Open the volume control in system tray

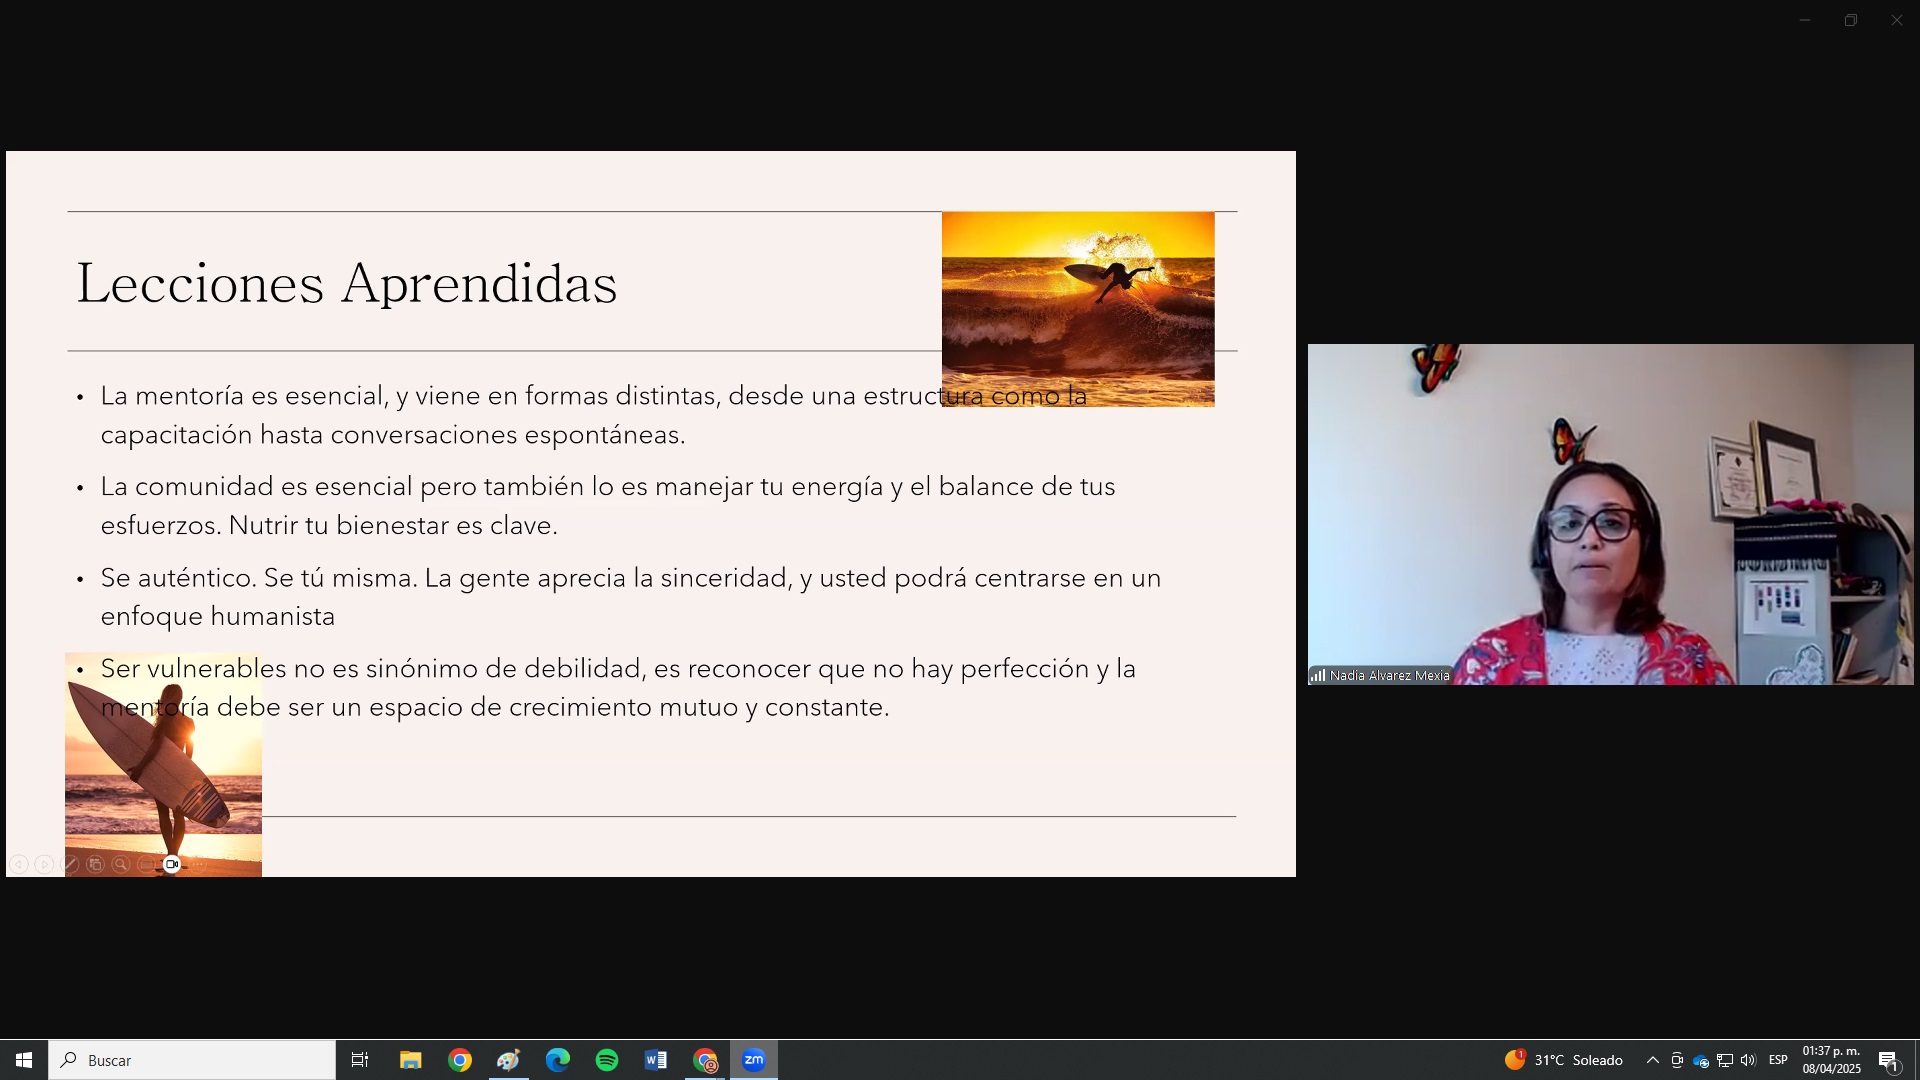[x=1748, y=1060]
